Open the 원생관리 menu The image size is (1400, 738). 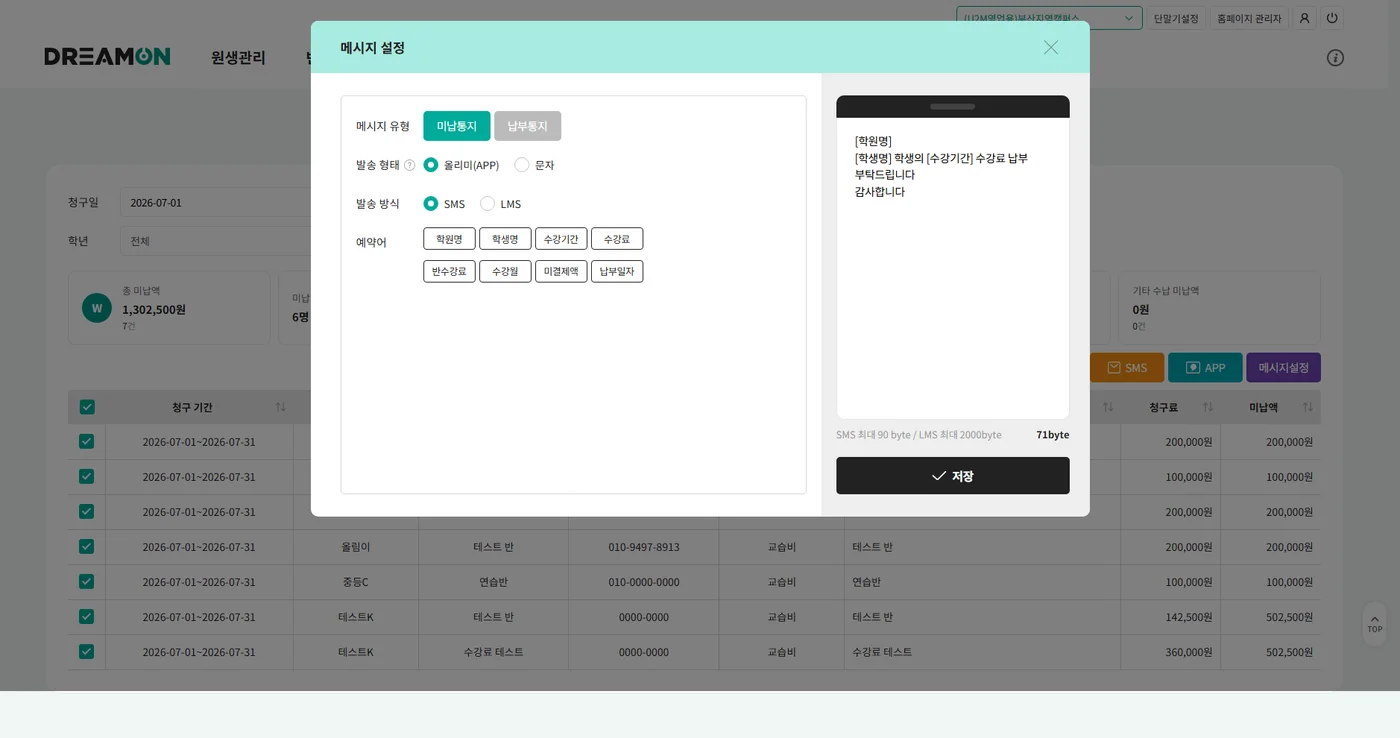tap(238, 58)
